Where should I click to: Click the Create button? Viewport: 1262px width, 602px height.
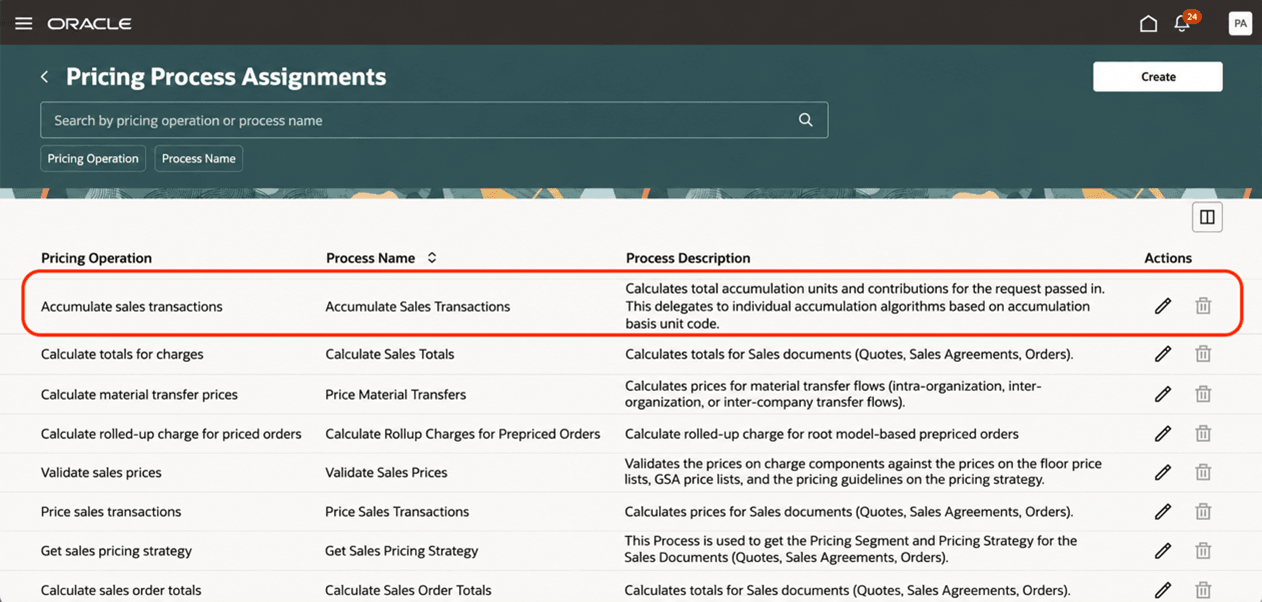(x=1158, y=77)
